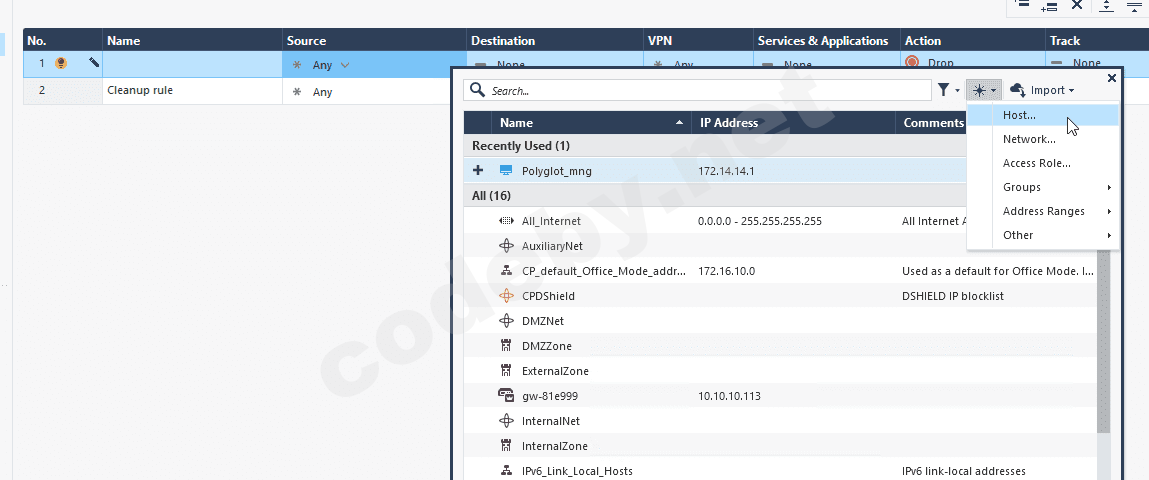The height and width of the screenshot is (480, 1149).
Task: Sort by the IP Address column header
Action: coord(794,122)
